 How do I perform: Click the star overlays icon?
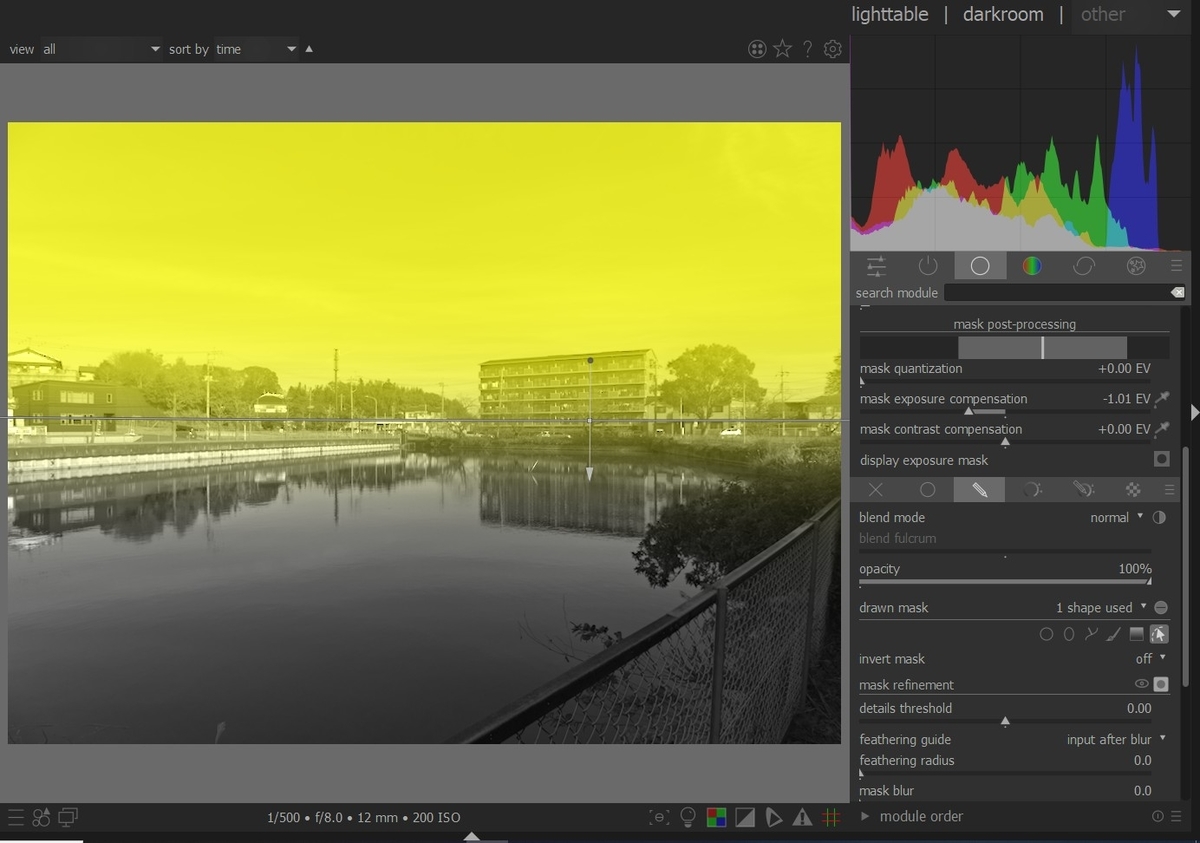click(x=782, y=49)
